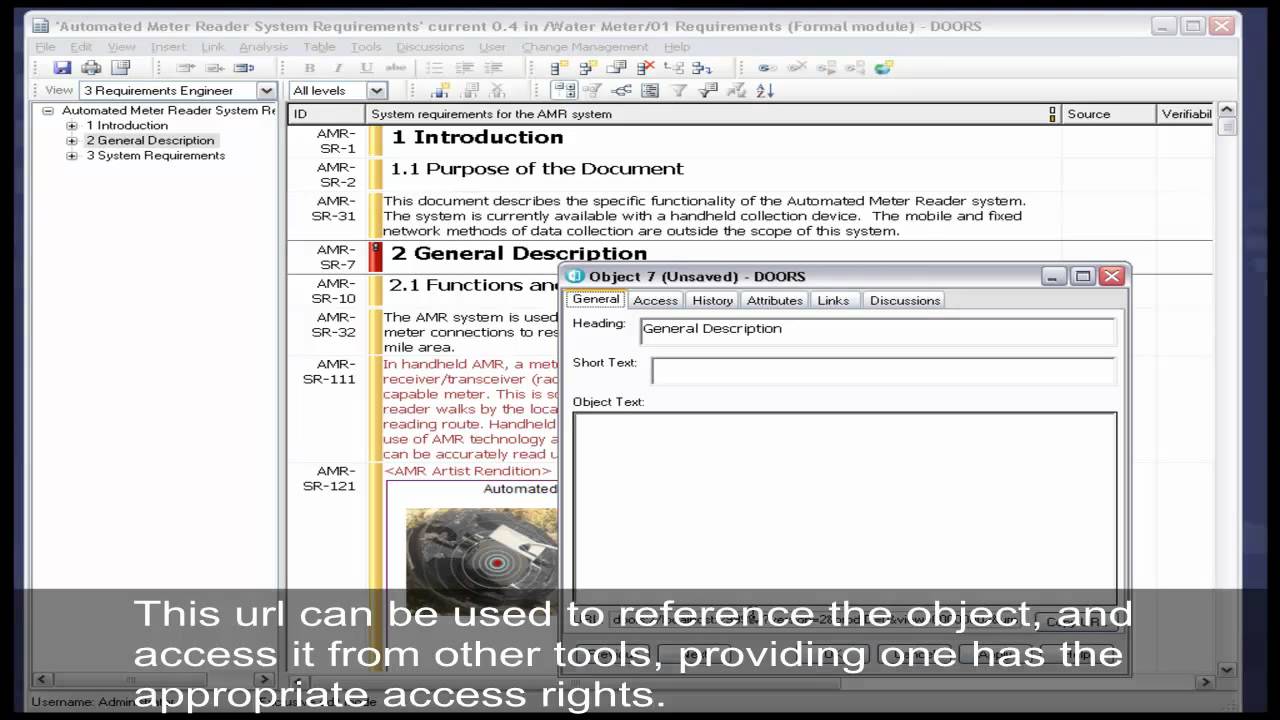Click the 2 General Description heading row
Viewport: 1280px width, 720px height.
click(519, 253)
